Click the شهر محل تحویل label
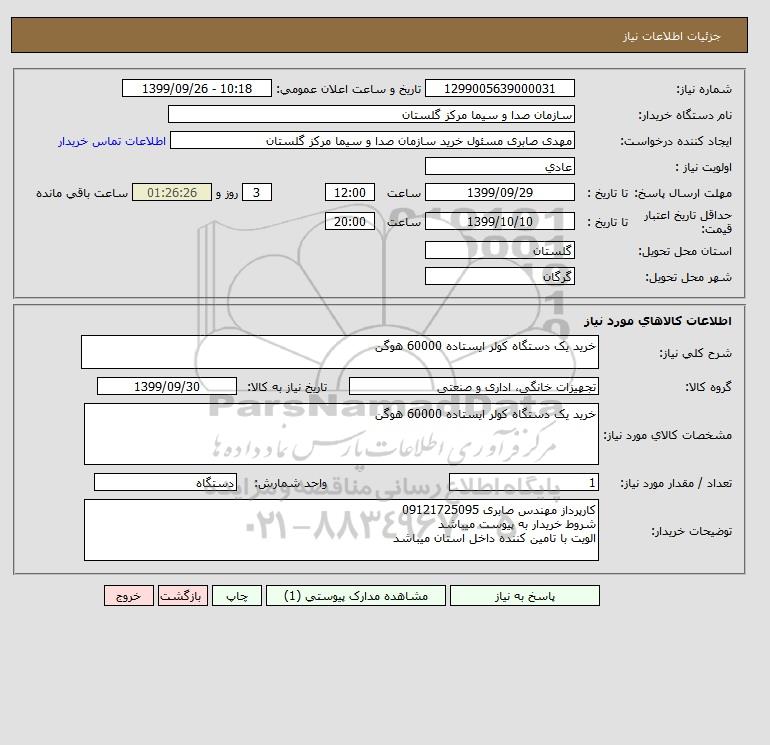Viewport: 770px width, 745px height. click(x=688, y=277)
